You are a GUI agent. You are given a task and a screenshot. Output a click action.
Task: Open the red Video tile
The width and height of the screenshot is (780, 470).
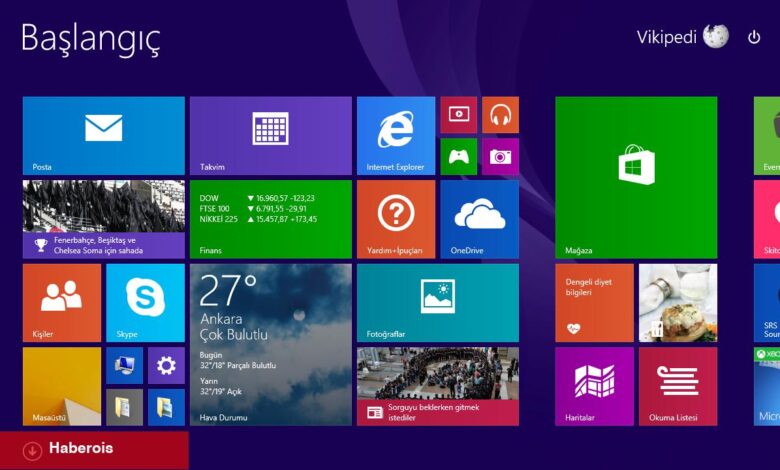tap(459, 115)
